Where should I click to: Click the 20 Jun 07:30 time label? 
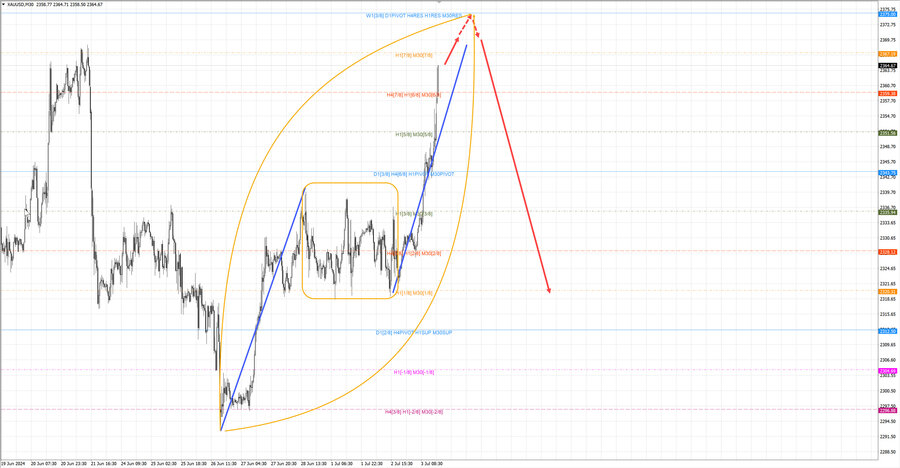click(x=44, y=463)
